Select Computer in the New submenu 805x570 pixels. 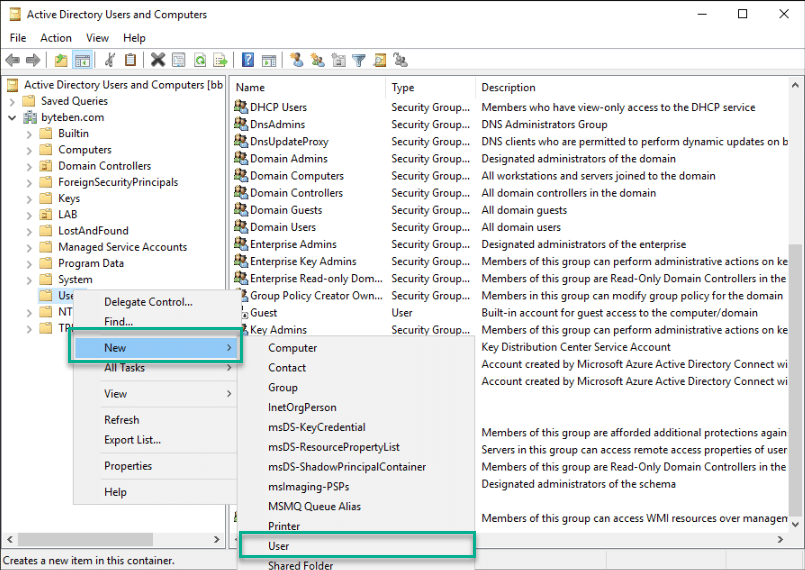356,348
